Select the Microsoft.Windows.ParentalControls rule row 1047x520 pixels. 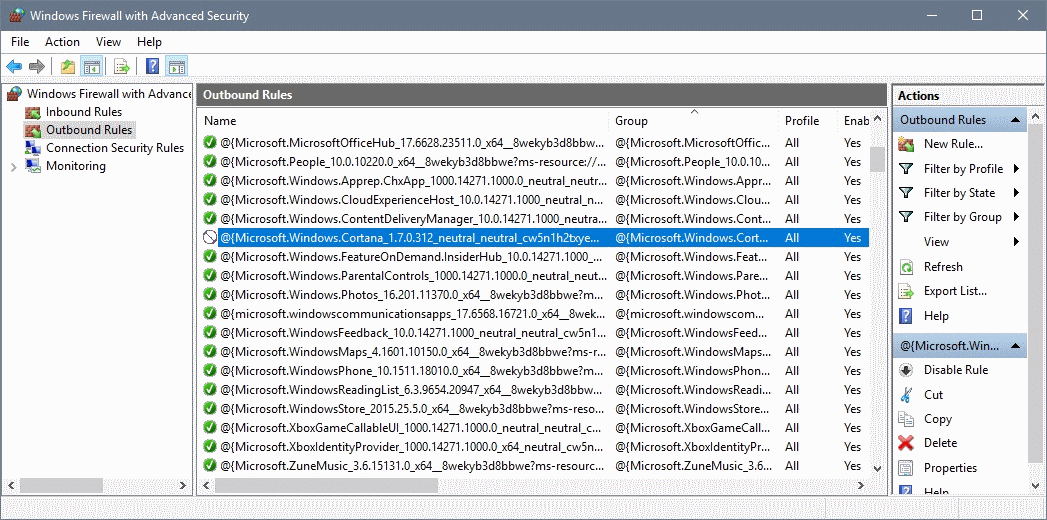[x=535, y=276]
